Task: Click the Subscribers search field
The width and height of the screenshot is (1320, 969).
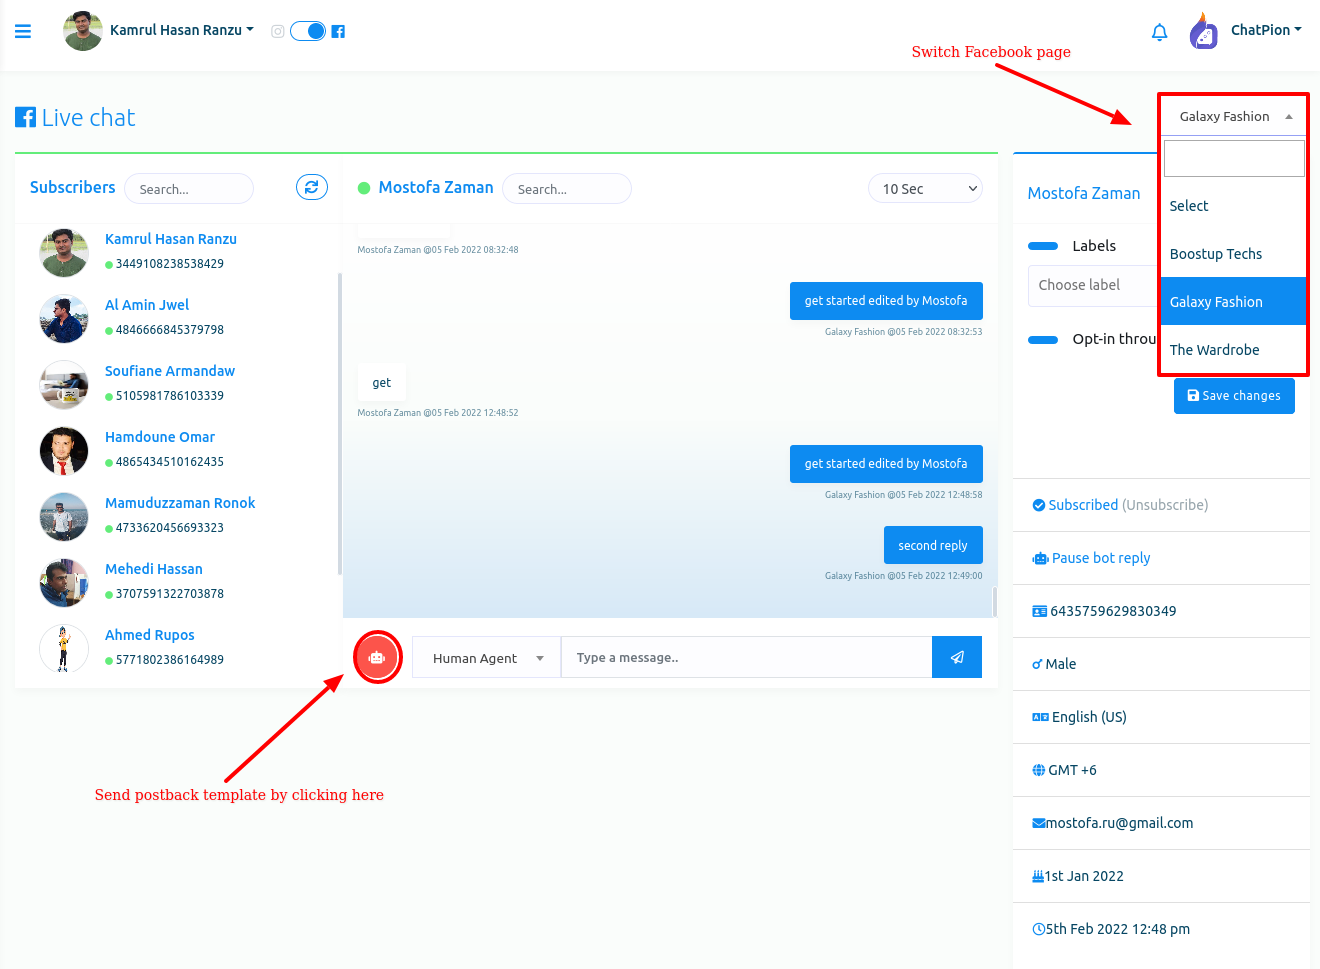Action: click(189, 188)
